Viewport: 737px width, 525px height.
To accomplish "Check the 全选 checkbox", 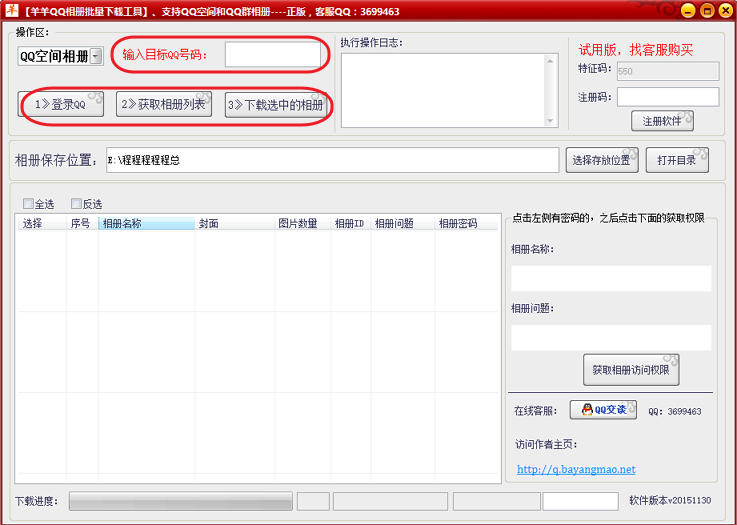I will pos(29,204).
